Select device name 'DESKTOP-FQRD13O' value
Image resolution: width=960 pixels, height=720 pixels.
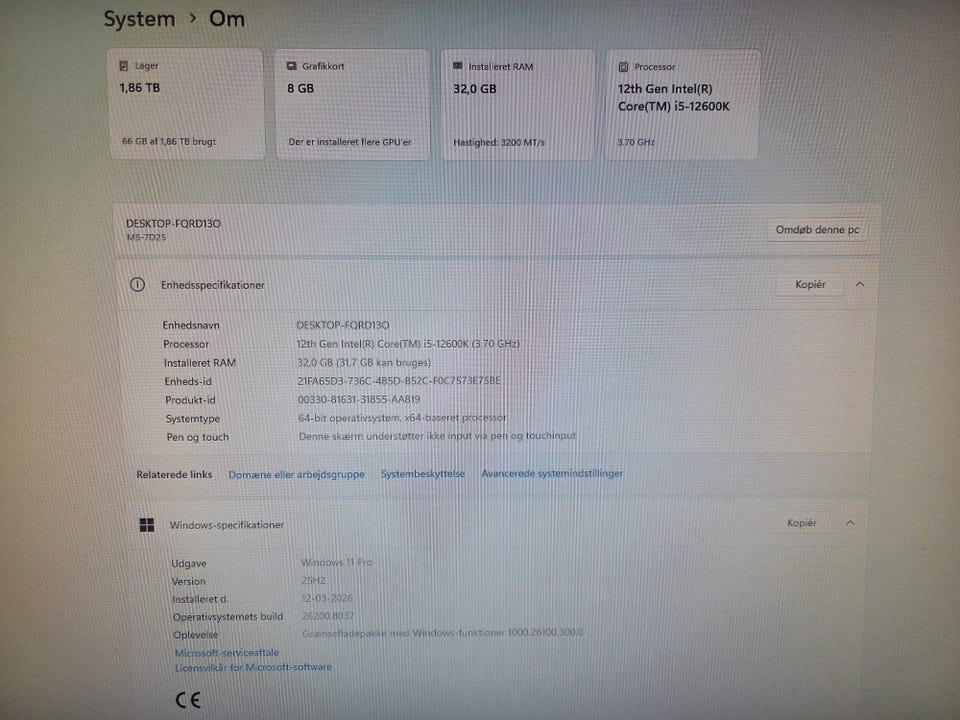(343, 325)
